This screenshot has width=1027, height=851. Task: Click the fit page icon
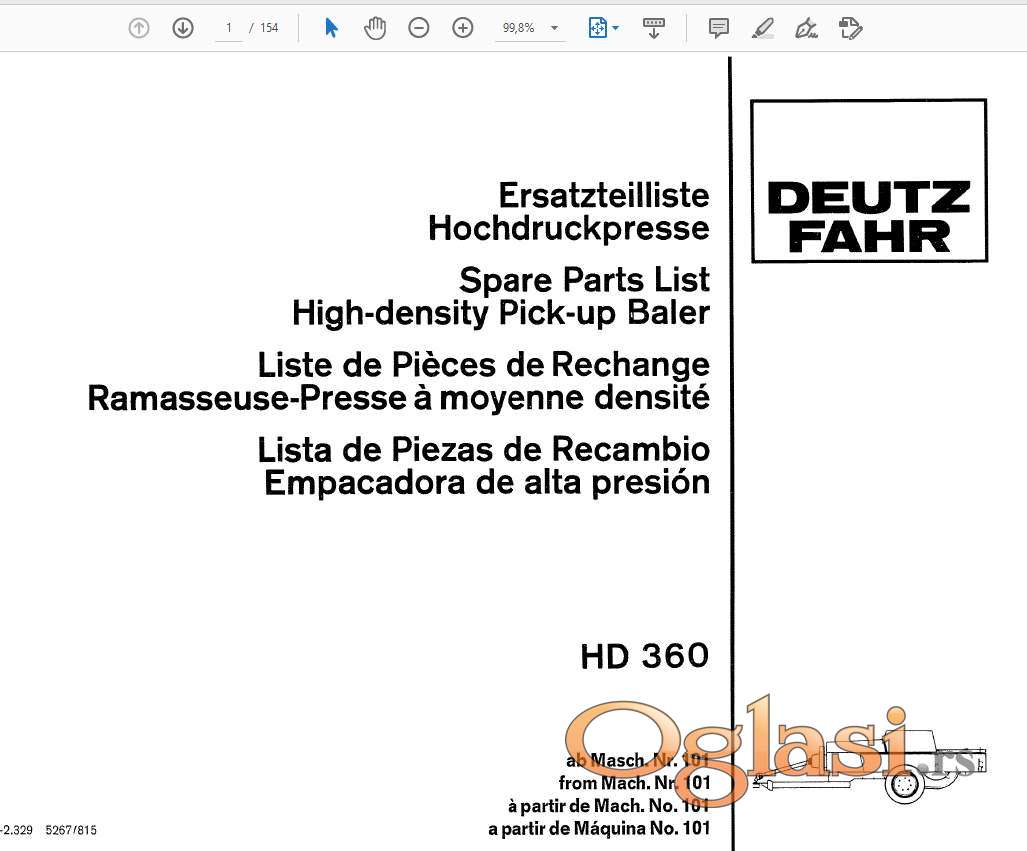[x=597, y=28]
